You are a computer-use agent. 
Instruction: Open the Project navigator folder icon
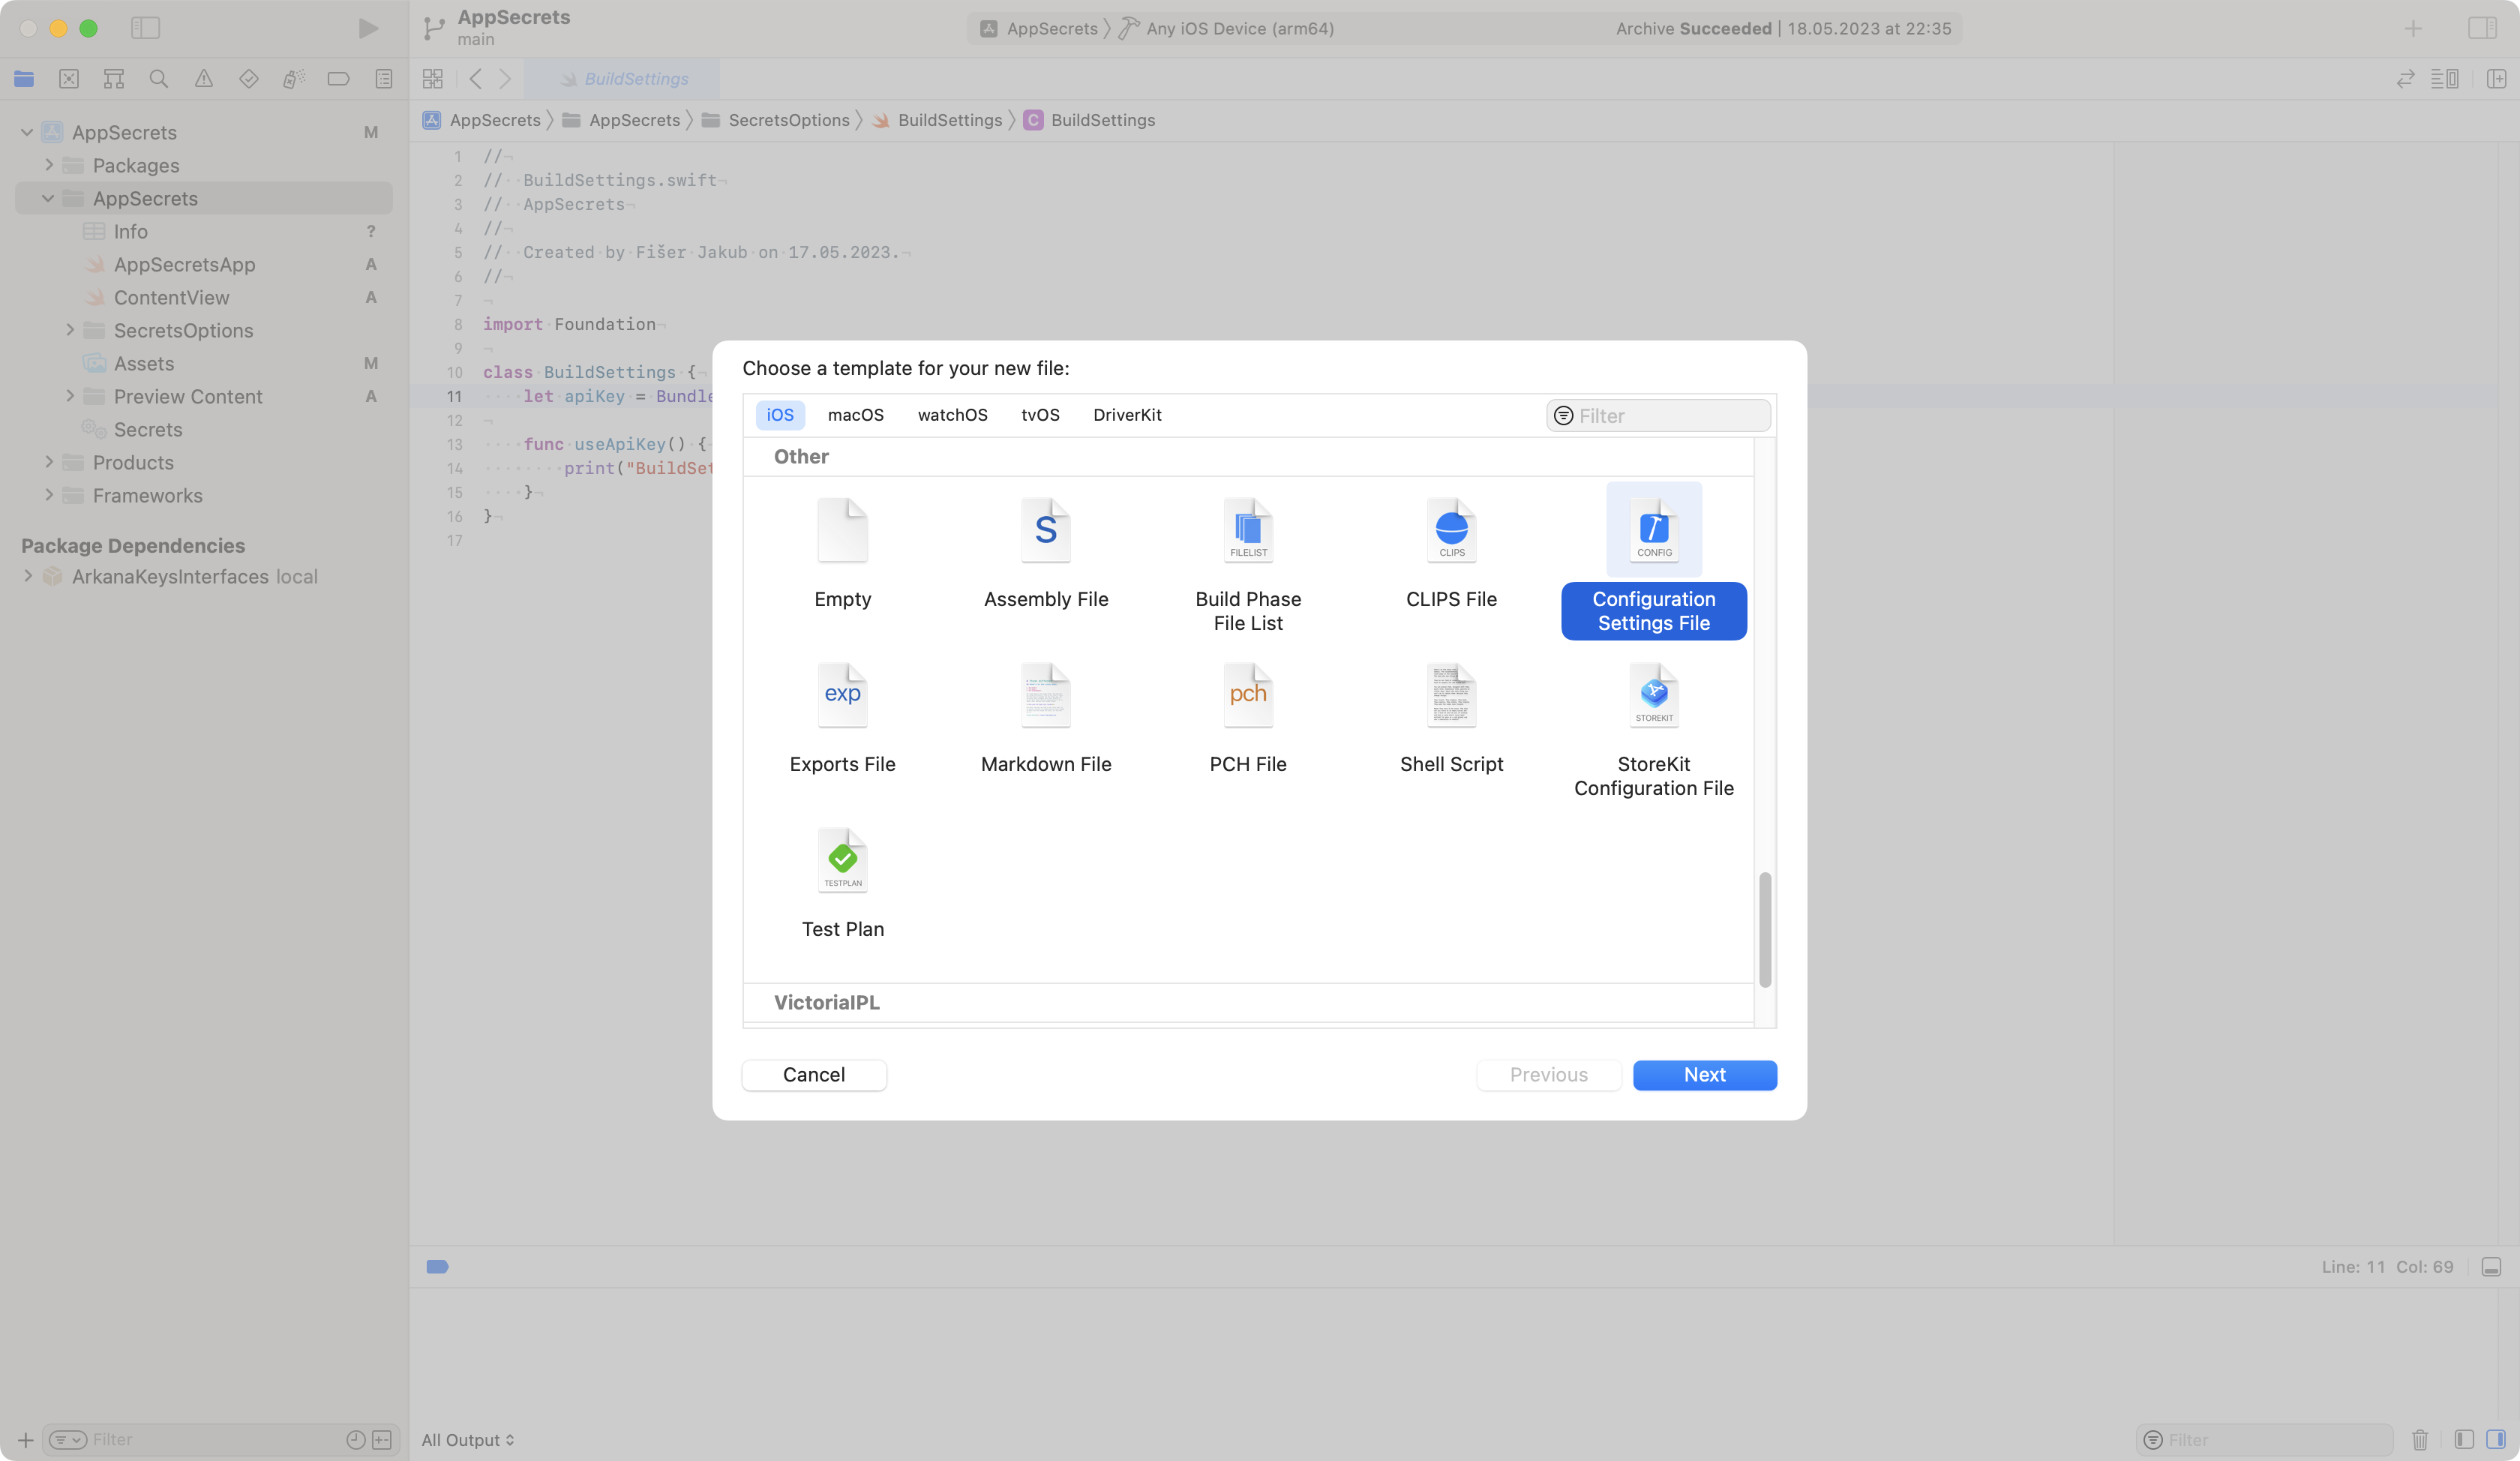click(x=24, y=79)
